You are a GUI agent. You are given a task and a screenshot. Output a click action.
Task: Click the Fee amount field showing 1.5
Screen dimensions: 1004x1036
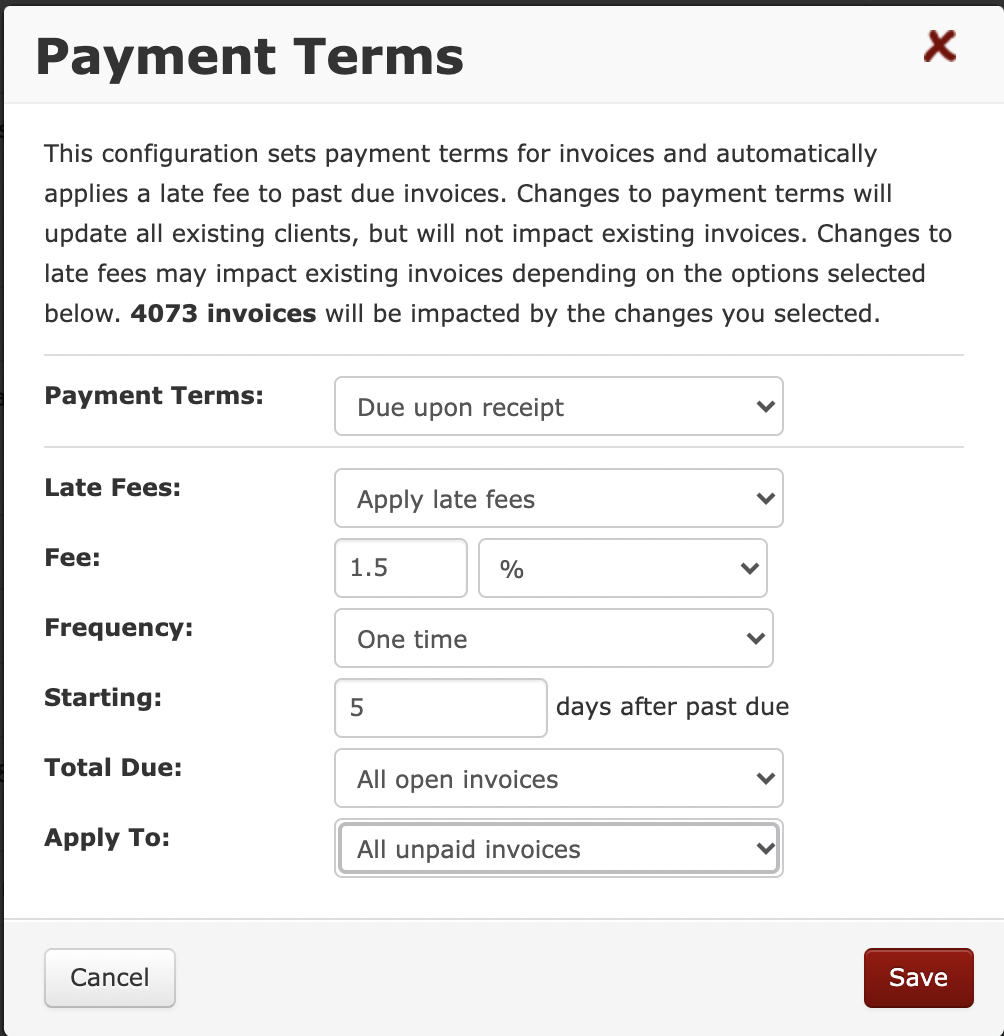(401, 568)
